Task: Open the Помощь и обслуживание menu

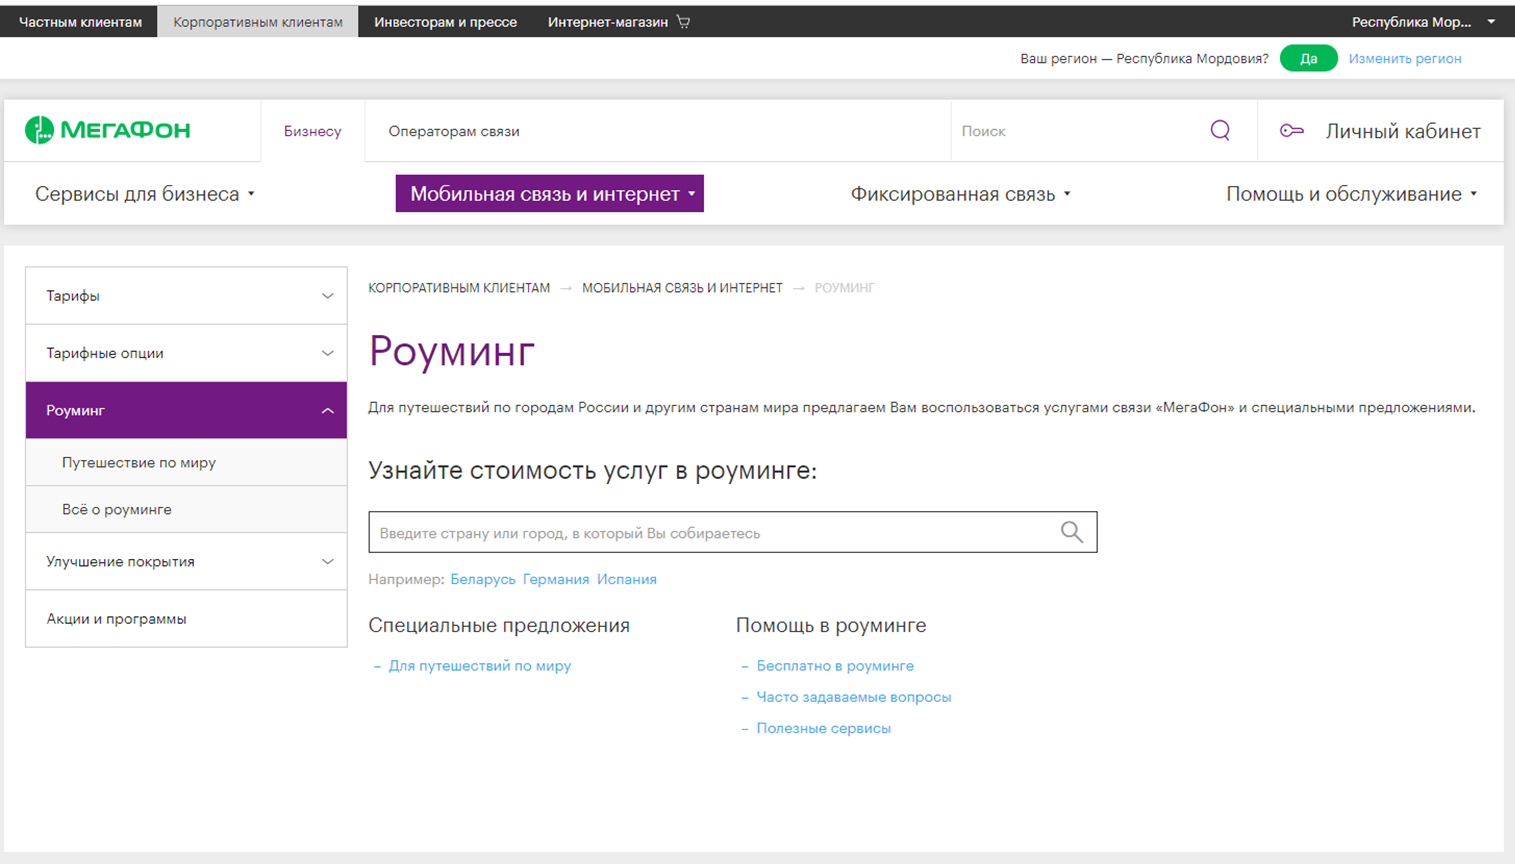Action: 1351,194
